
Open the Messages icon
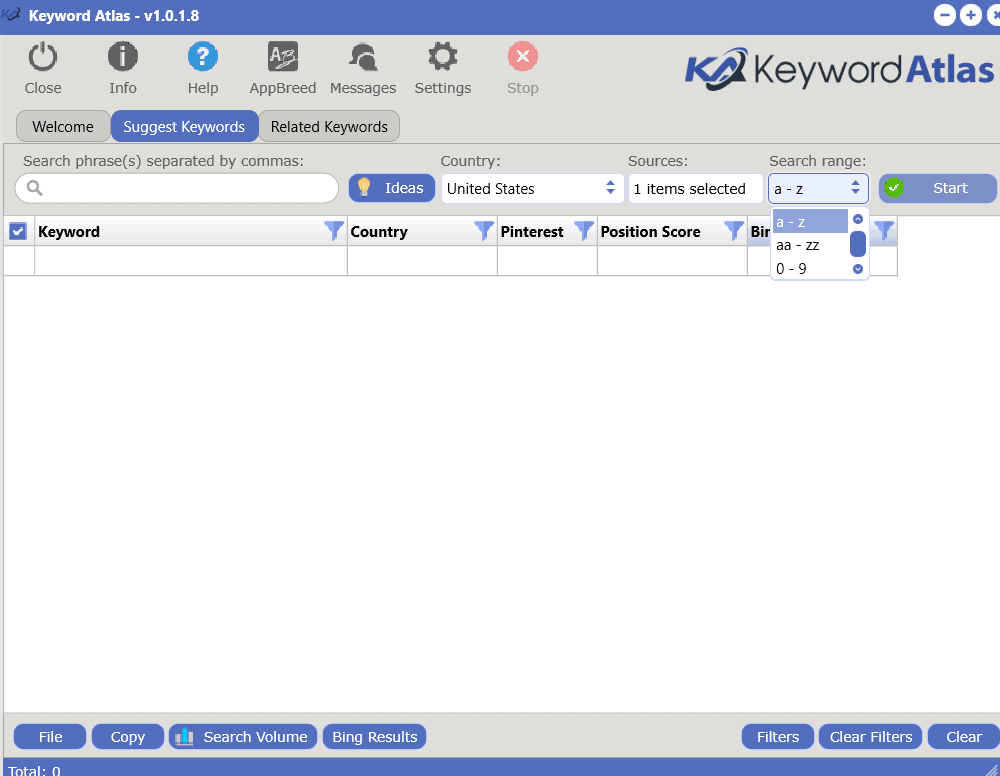[x=363, y=58]
